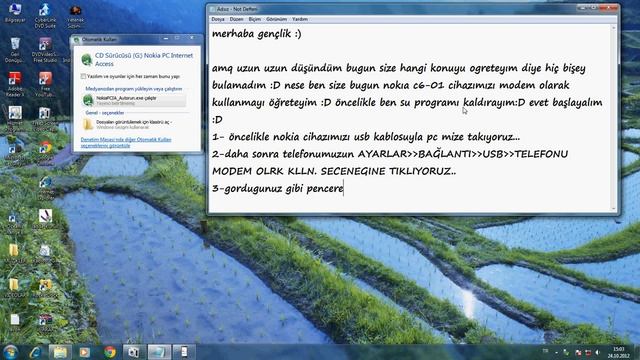This screenshot has width=640, height=360.
Task: Click Notepad scrollbar down arrow
Action: [x=613, y=209]
